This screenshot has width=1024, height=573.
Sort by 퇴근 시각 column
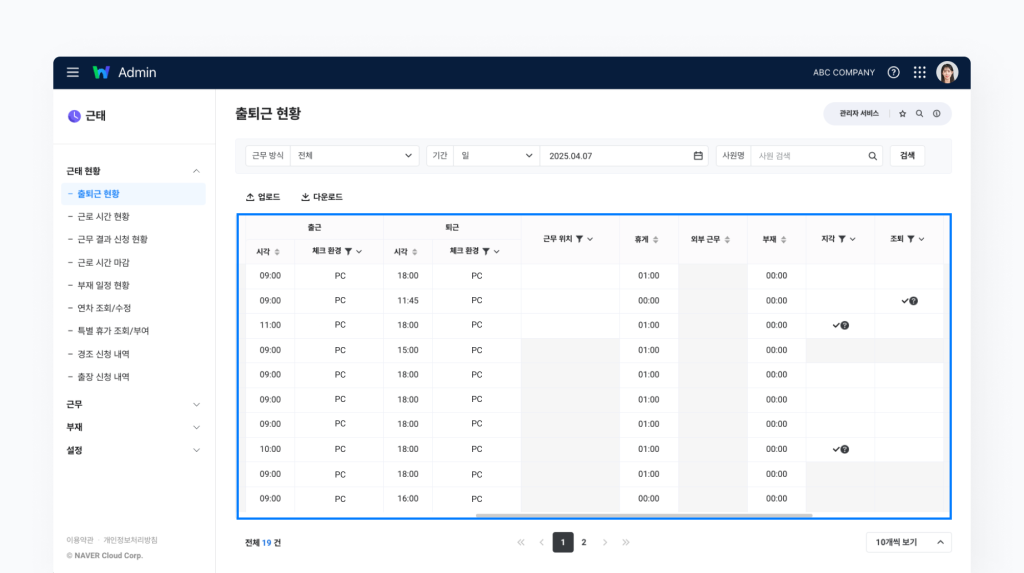[x=415, y=252]
